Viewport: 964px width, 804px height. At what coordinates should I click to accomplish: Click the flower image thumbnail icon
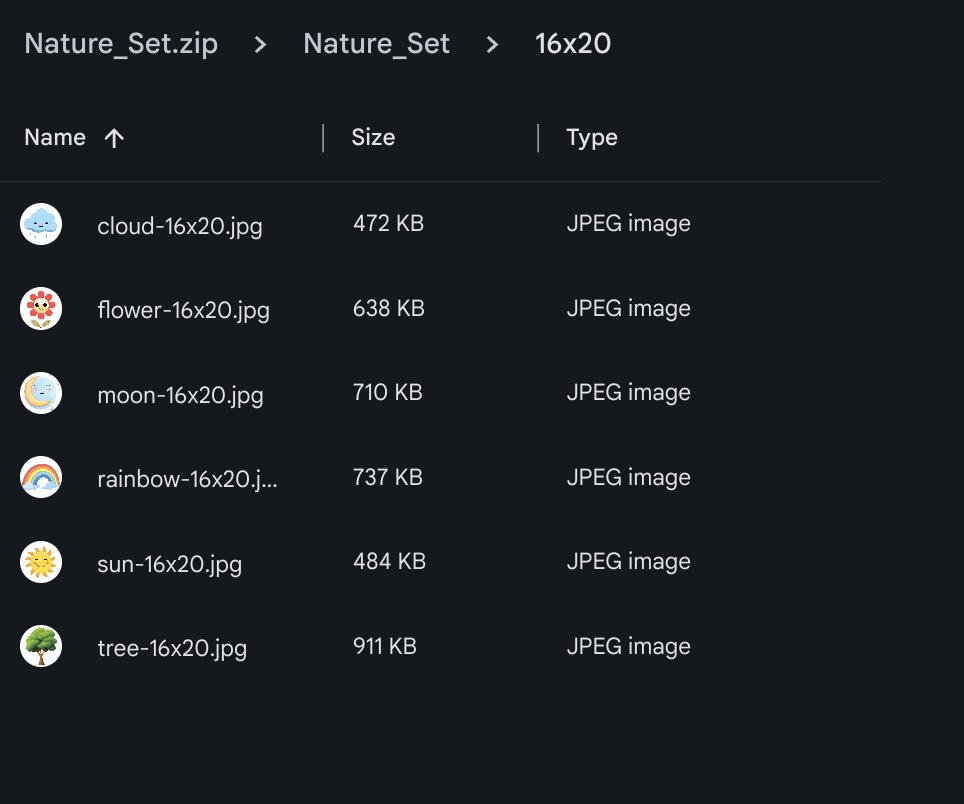[x=41, y=309]
